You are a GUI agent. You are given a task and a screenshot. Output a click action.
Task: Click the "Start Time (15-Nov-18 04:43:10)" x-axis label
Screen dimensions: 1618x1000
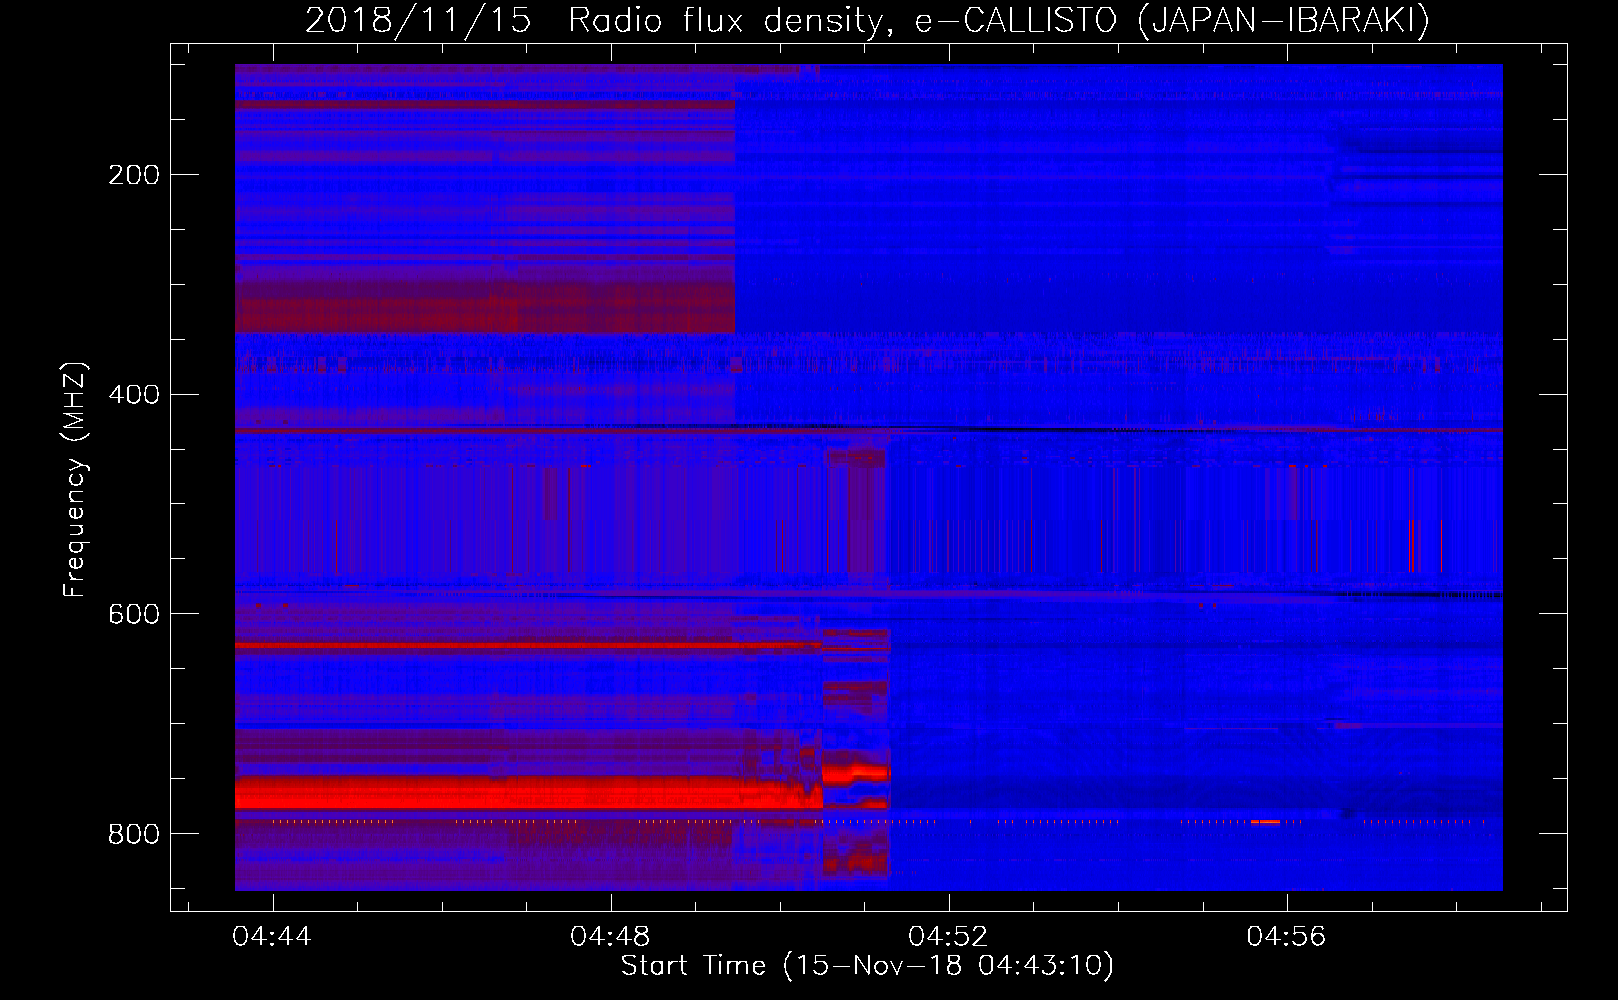(867, 966)
